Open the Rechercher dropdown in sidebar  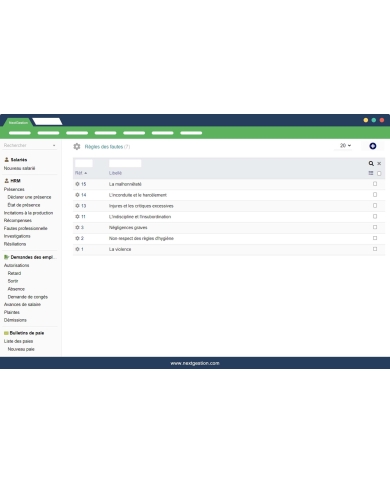click(x=30, y=145)
